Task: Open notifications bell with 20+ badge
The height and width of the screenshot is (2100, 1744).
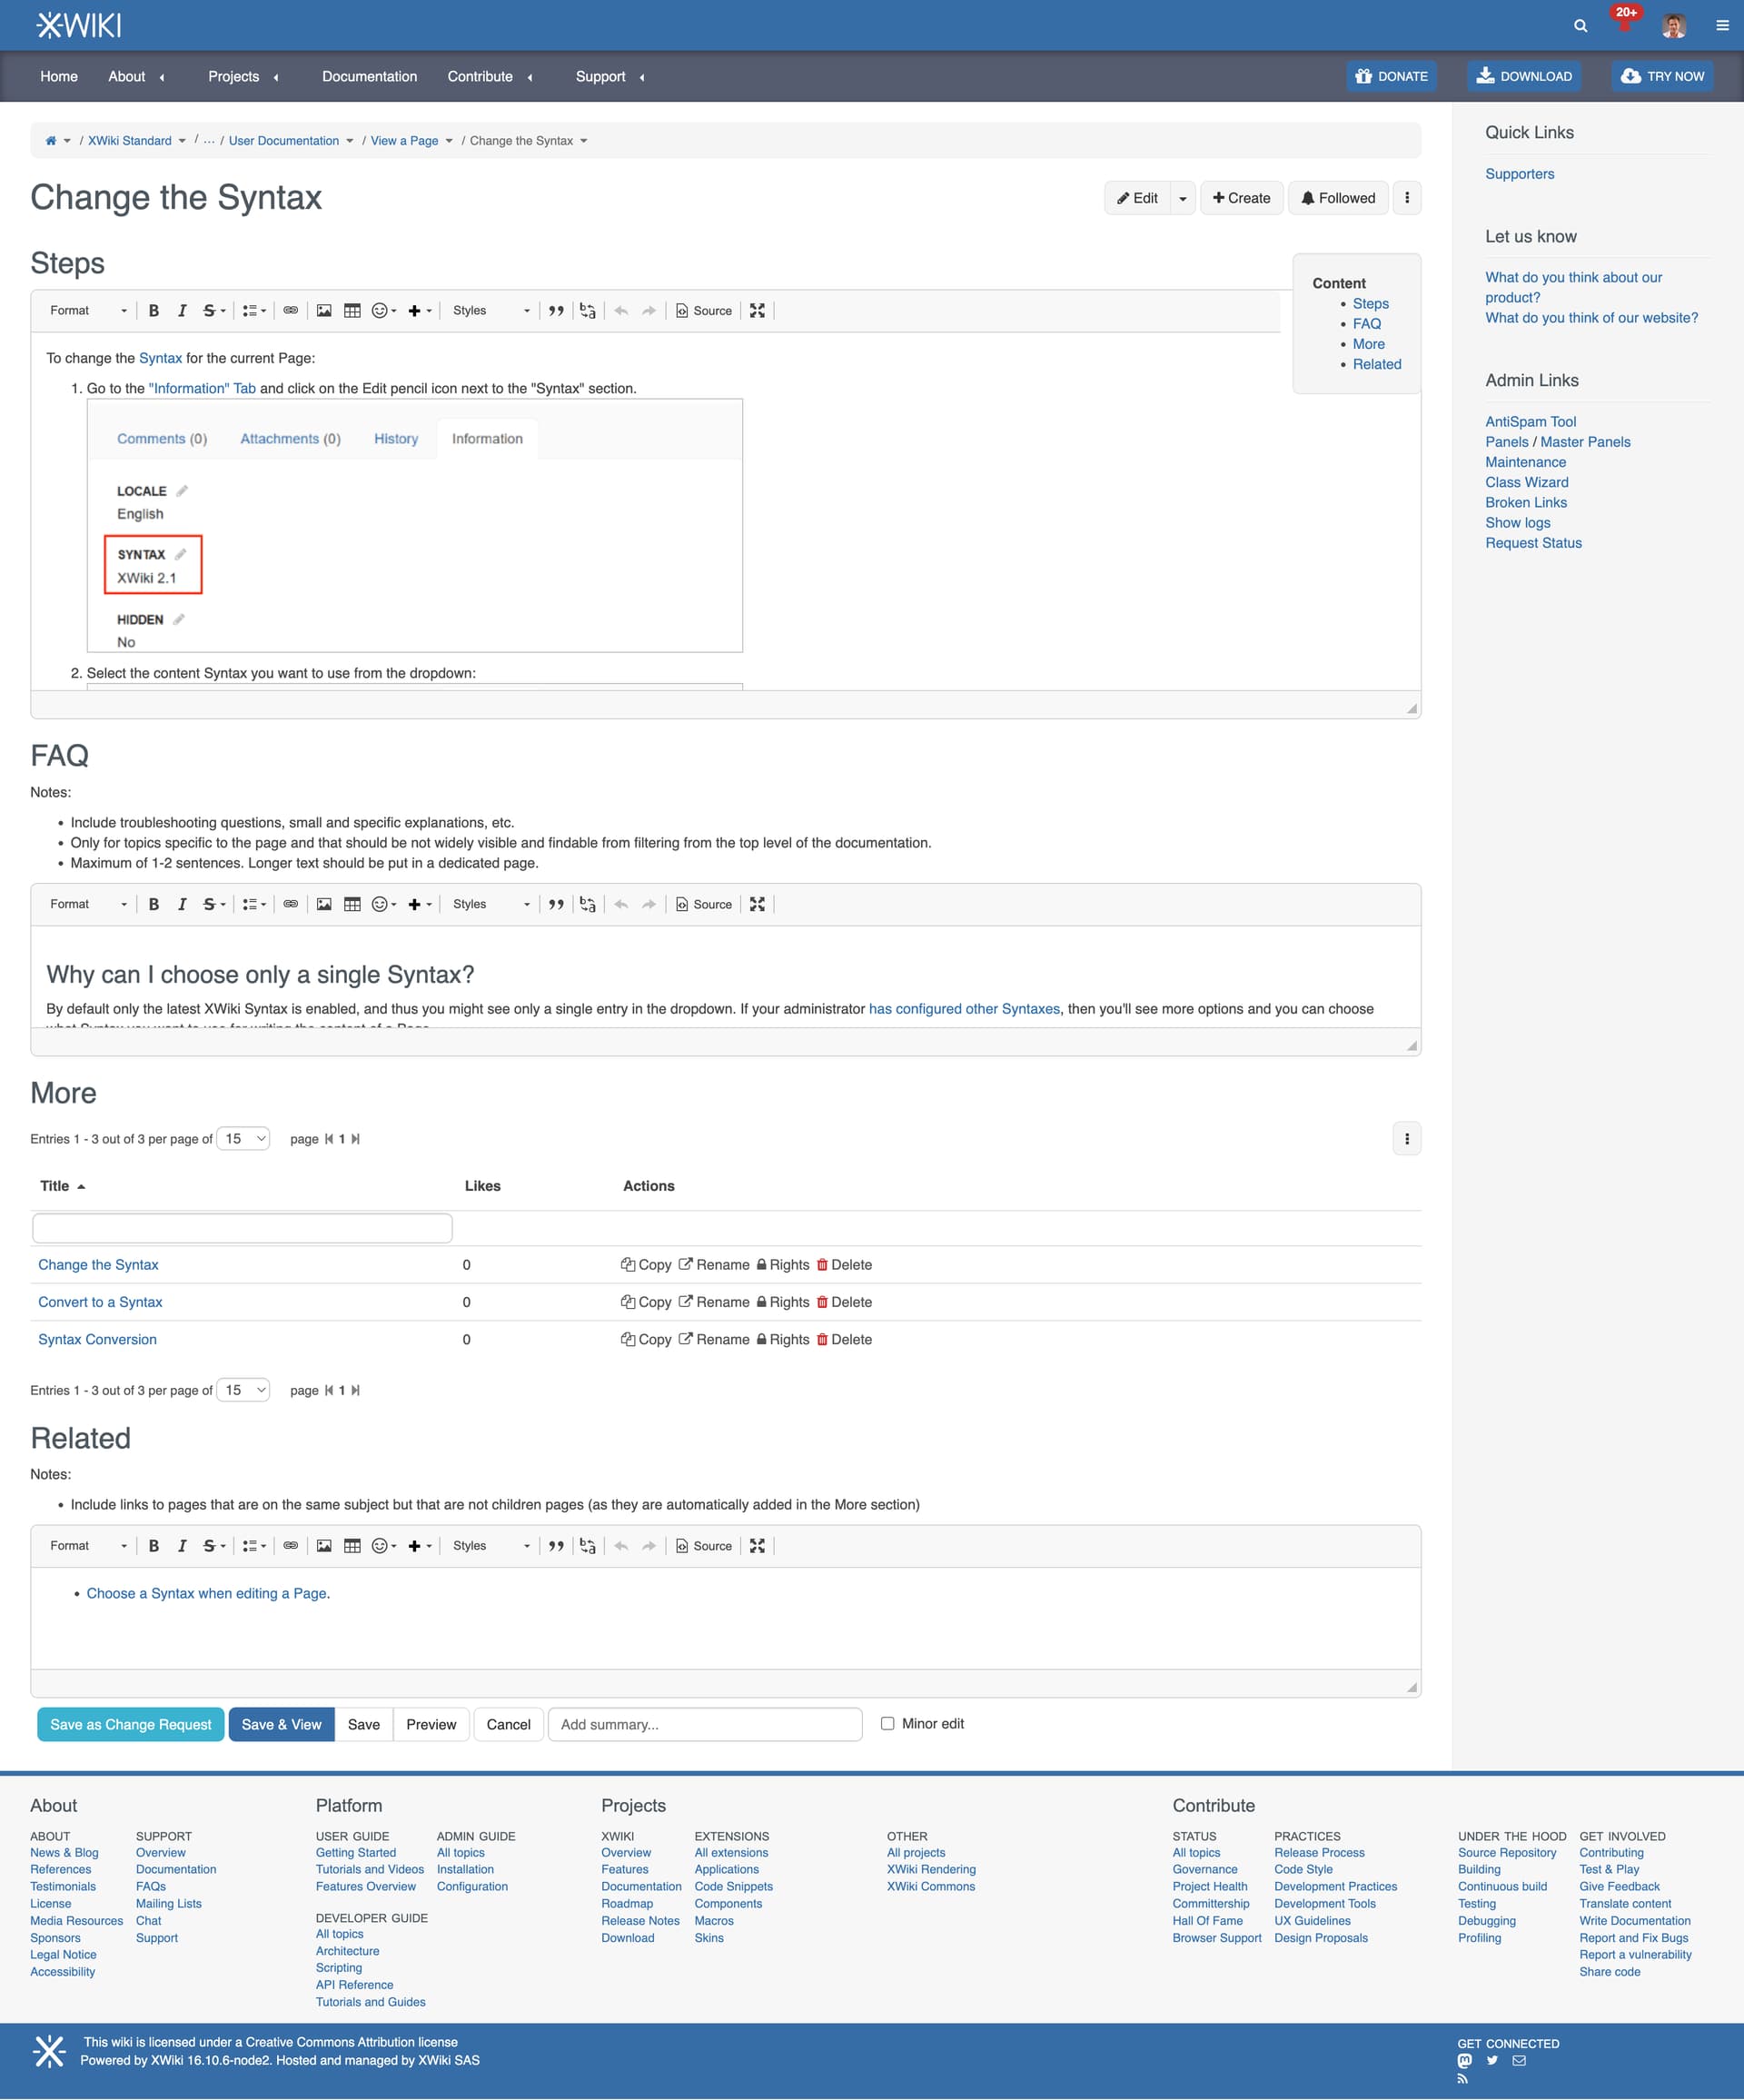Action: [1624, 20]
